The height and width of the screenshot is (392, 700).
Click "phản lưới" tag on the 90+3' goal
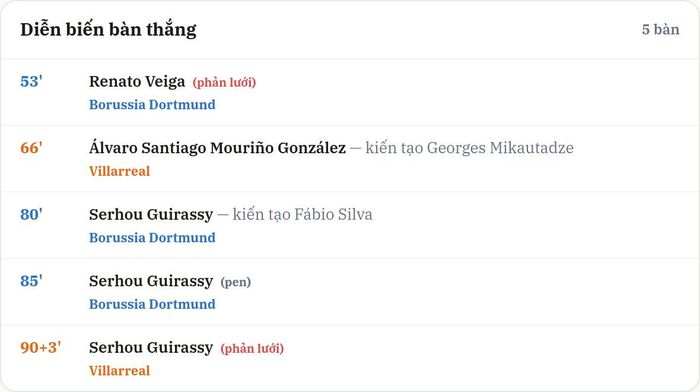tap(252, 348)
